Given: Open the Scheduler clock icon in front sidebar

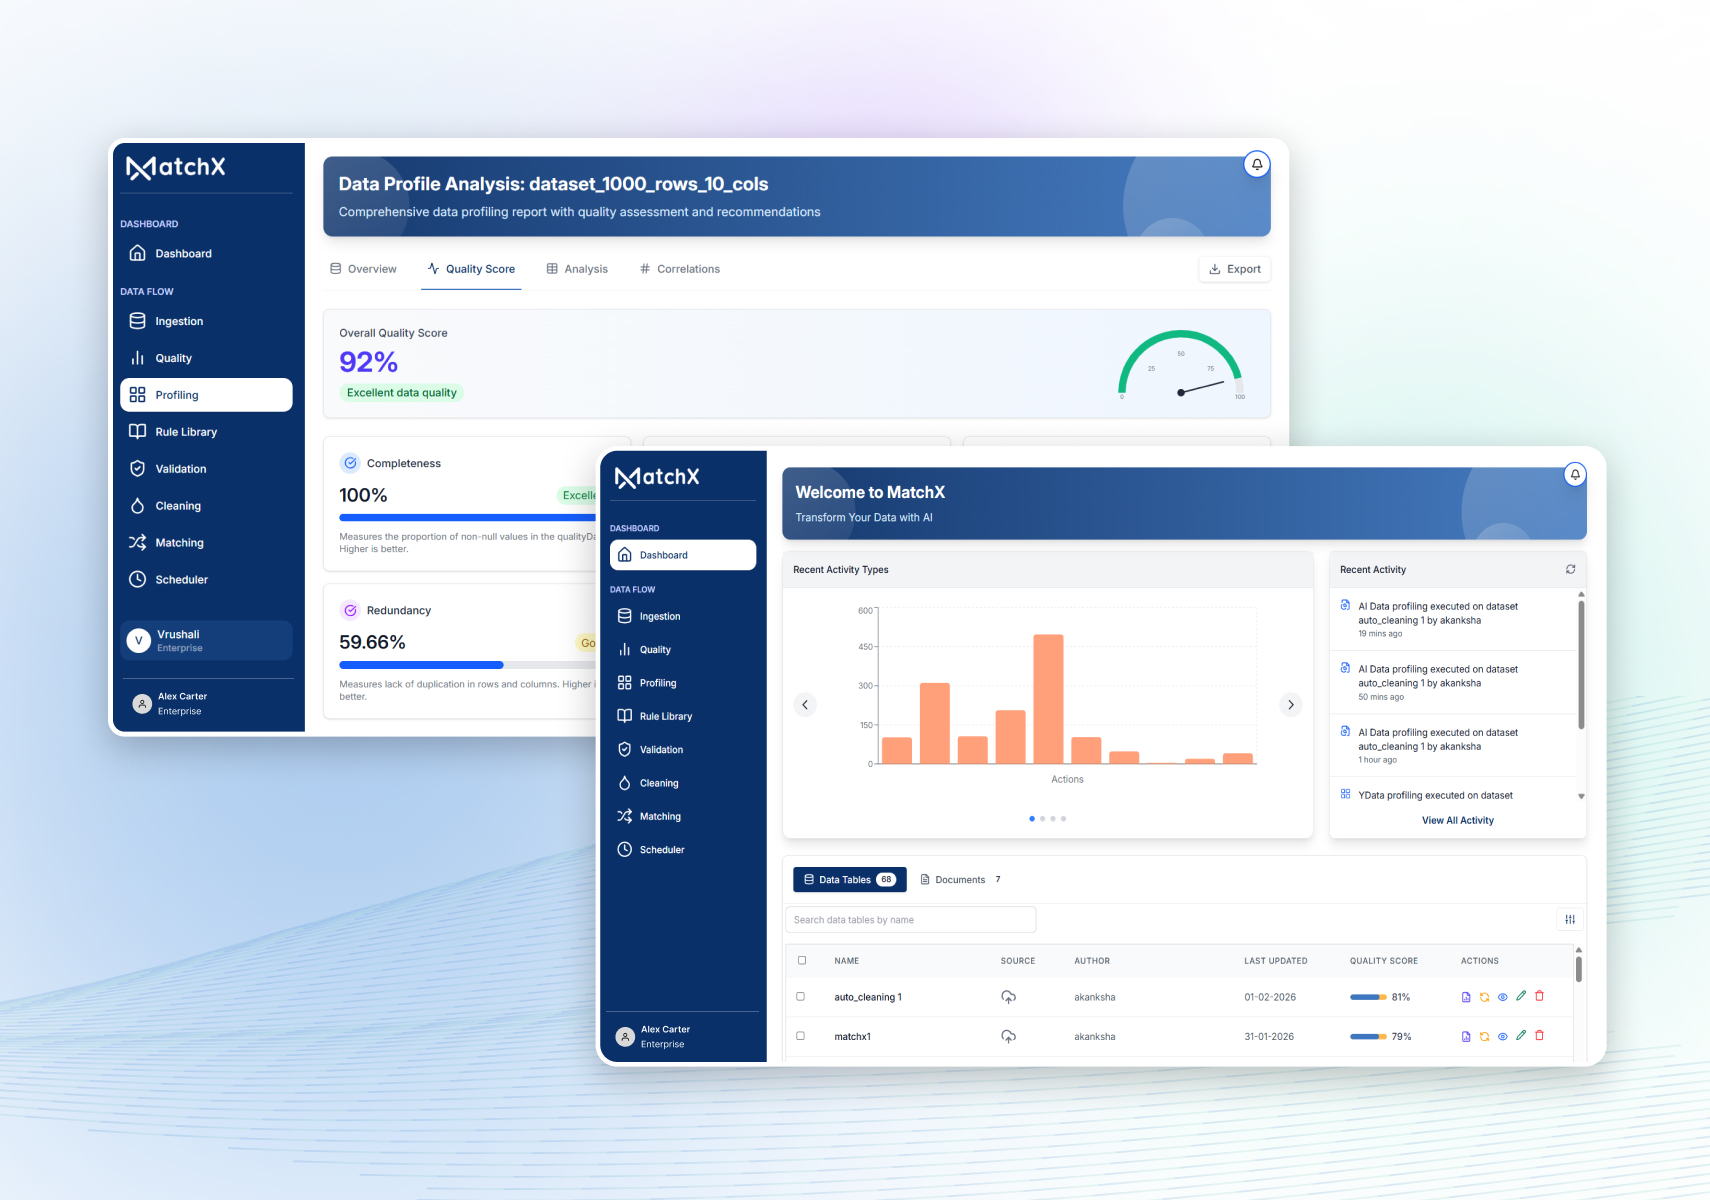Looking at the screenshot, I should 624,849.
